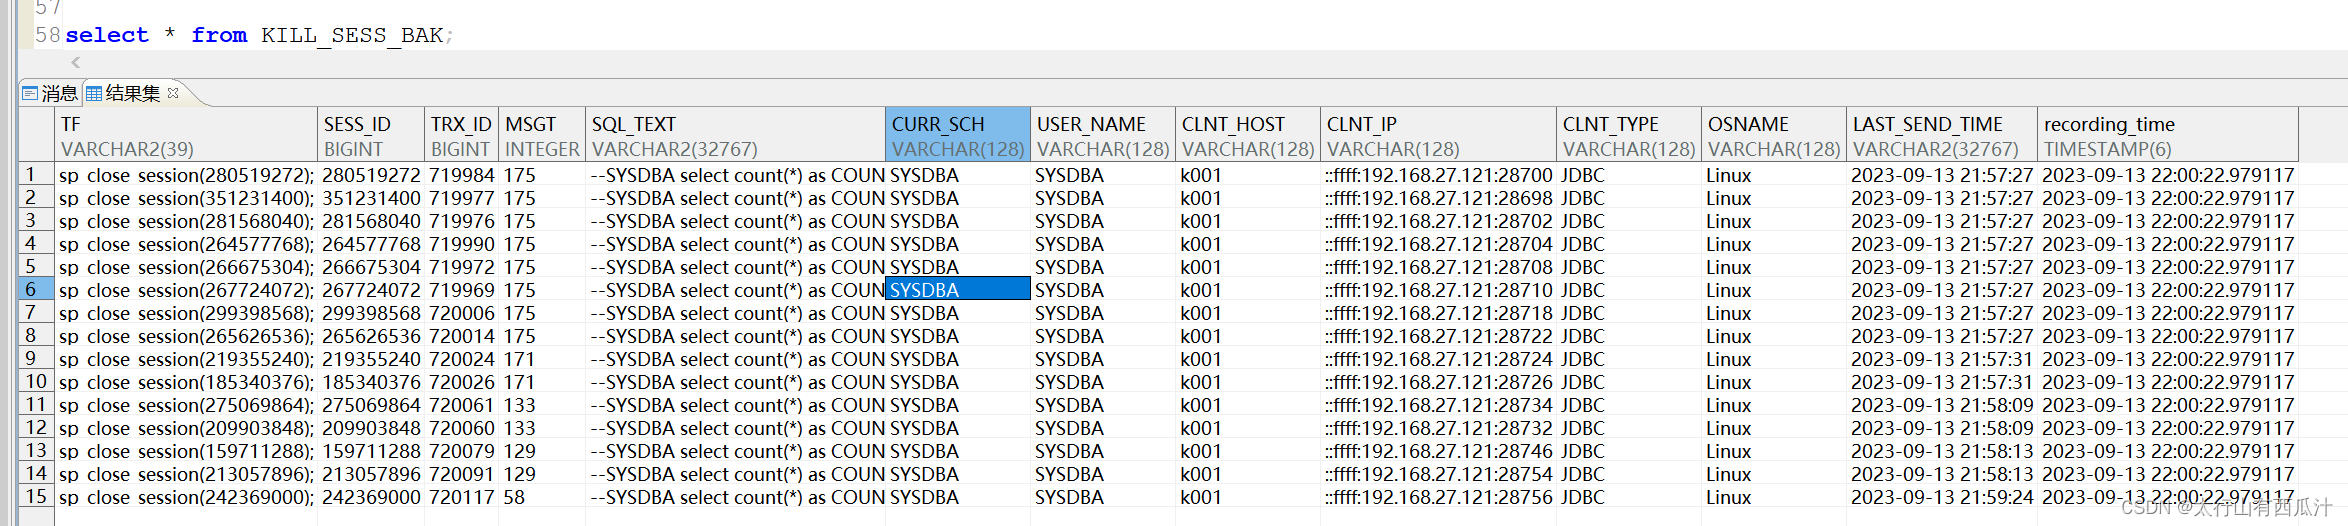Viewport: 2348px width, 526px height.
Task: Select the 结果集 tab
Action: 132,94
